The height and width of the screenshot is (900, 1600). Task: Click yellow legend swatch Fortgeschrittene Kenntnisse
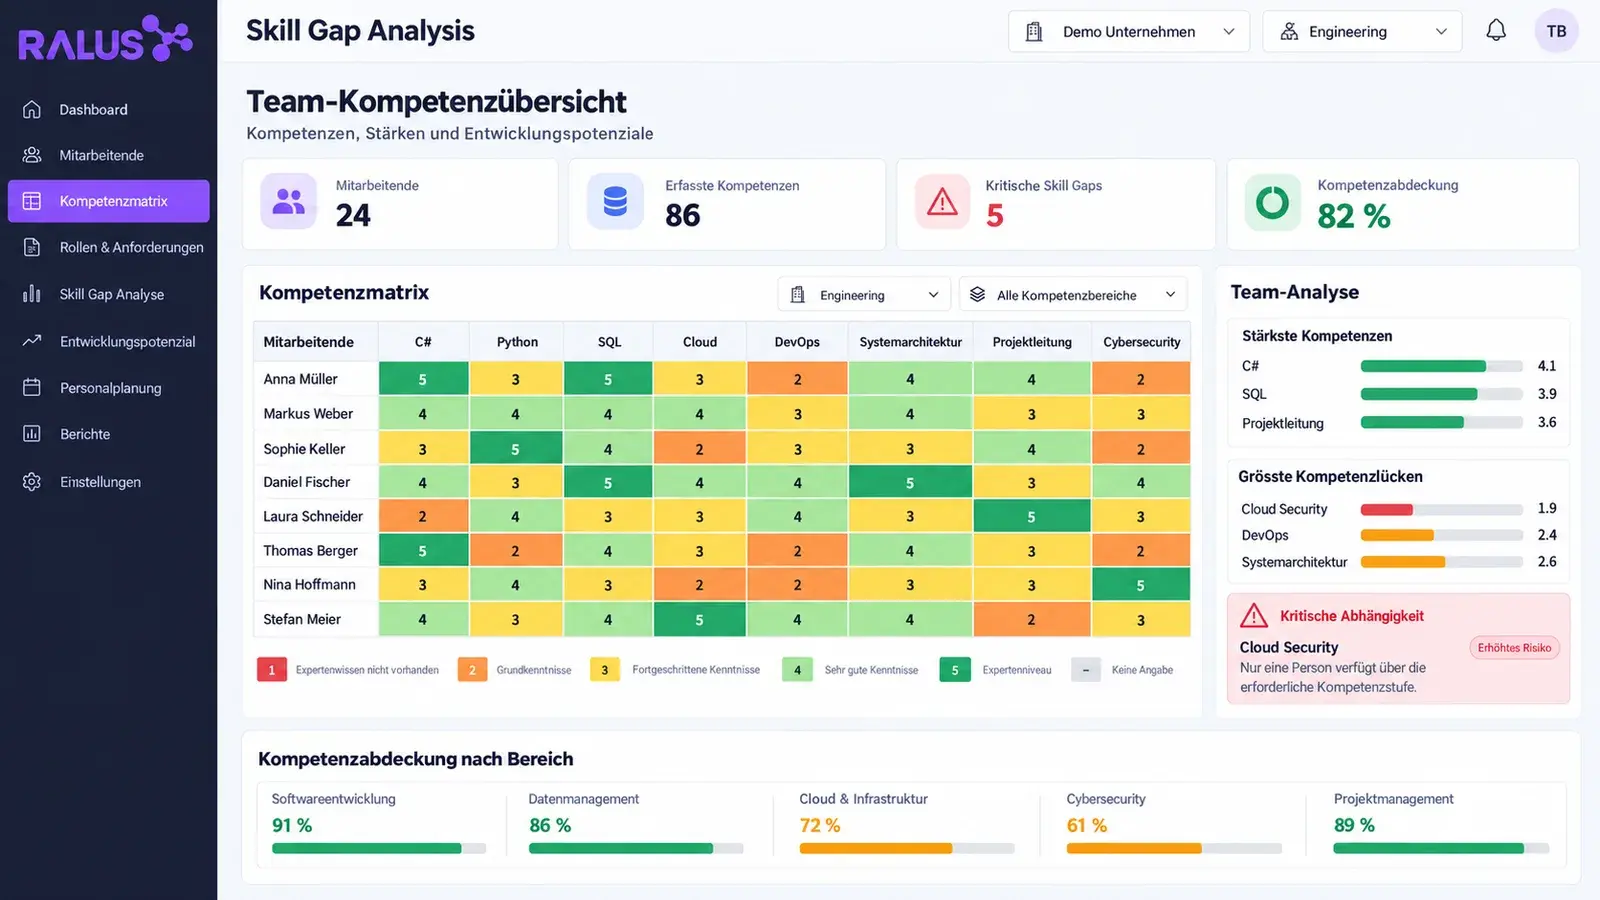click(x=605, y=670)
